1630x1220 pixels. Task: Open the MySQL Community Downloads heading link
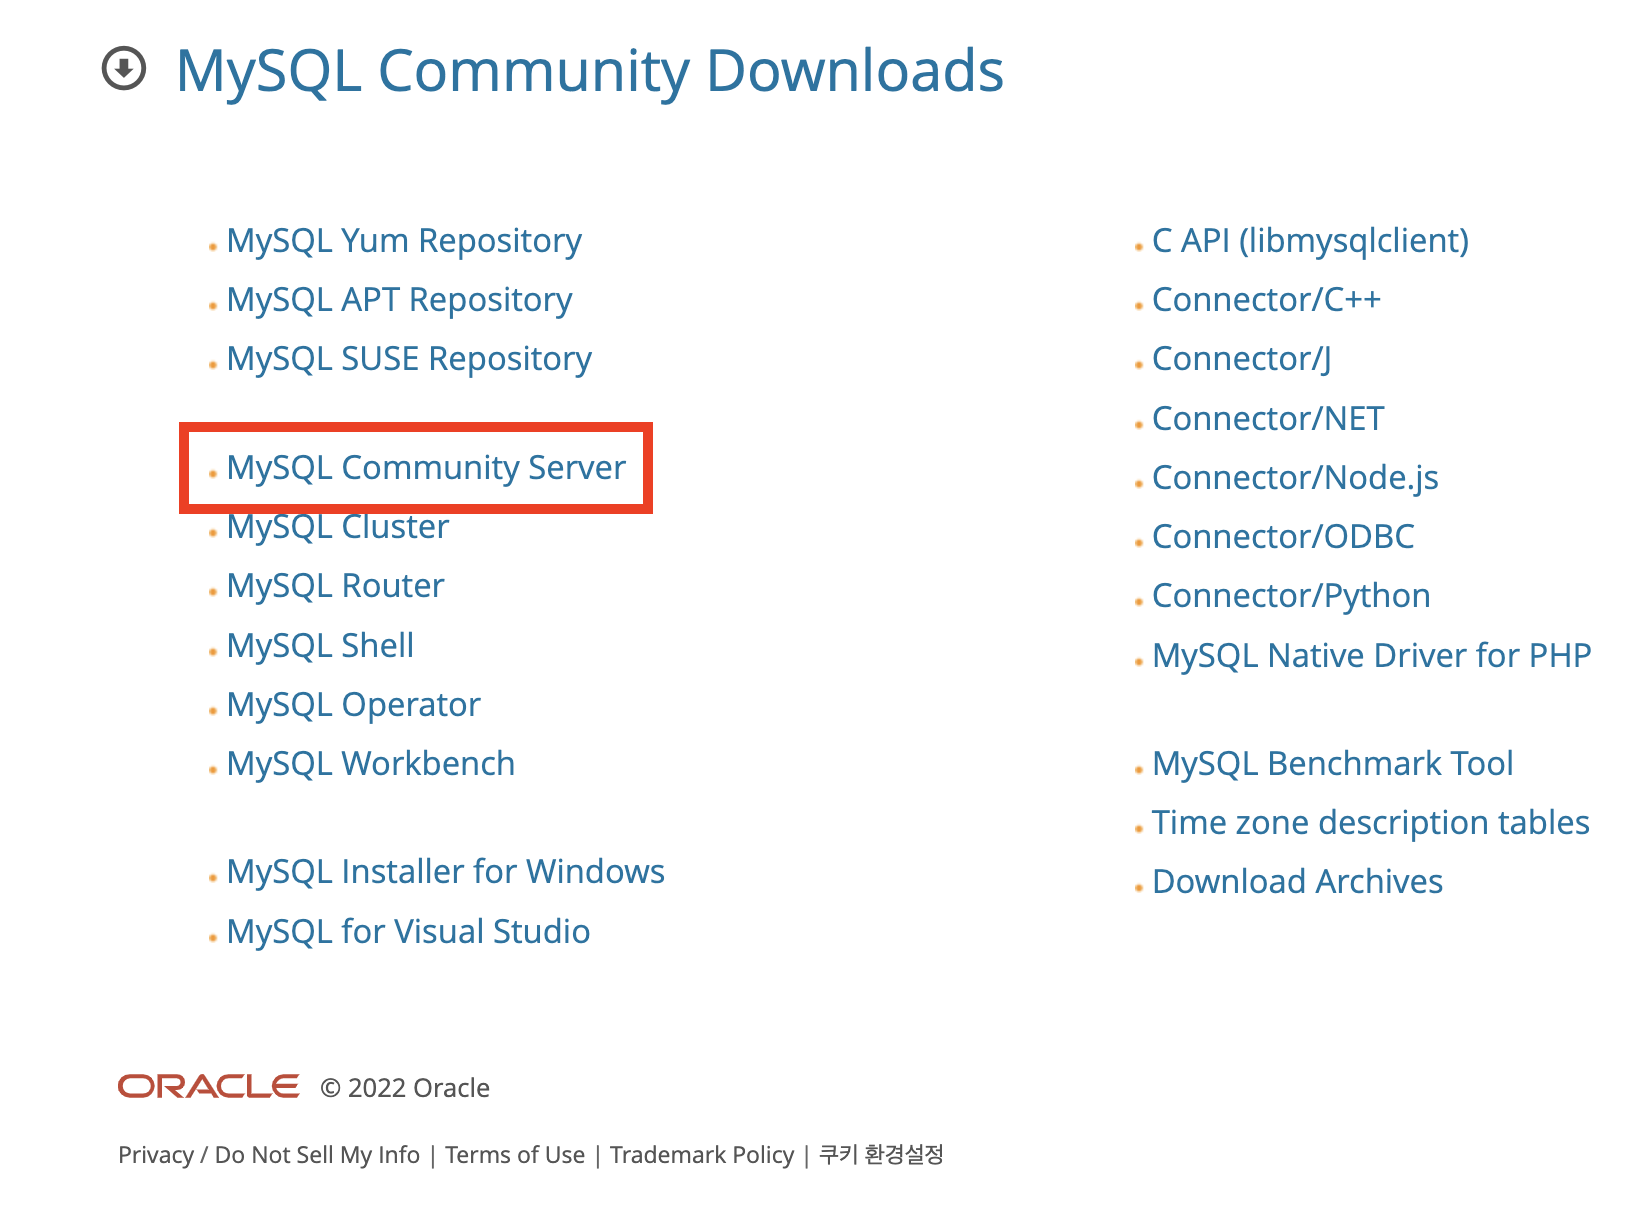coord(589,71)
